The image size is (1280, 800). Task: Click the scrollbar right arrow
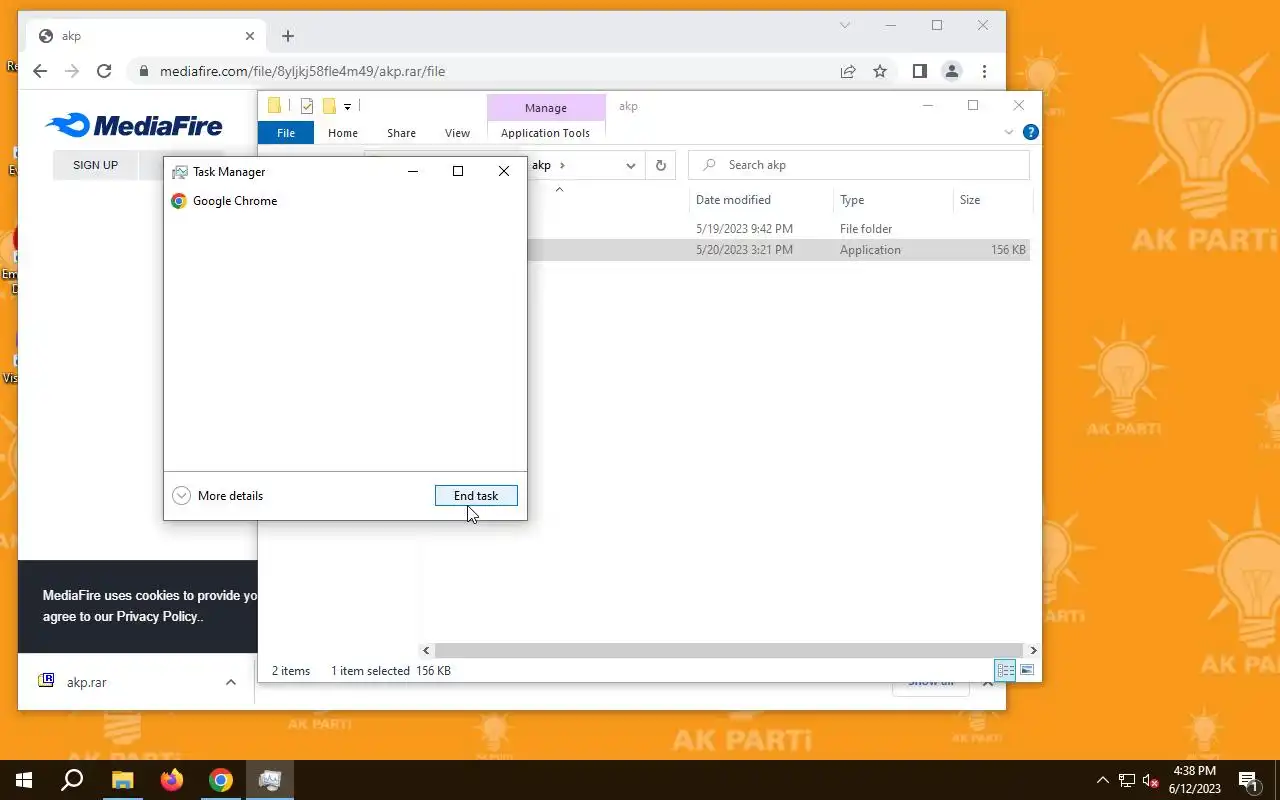tap(1033, 650)
